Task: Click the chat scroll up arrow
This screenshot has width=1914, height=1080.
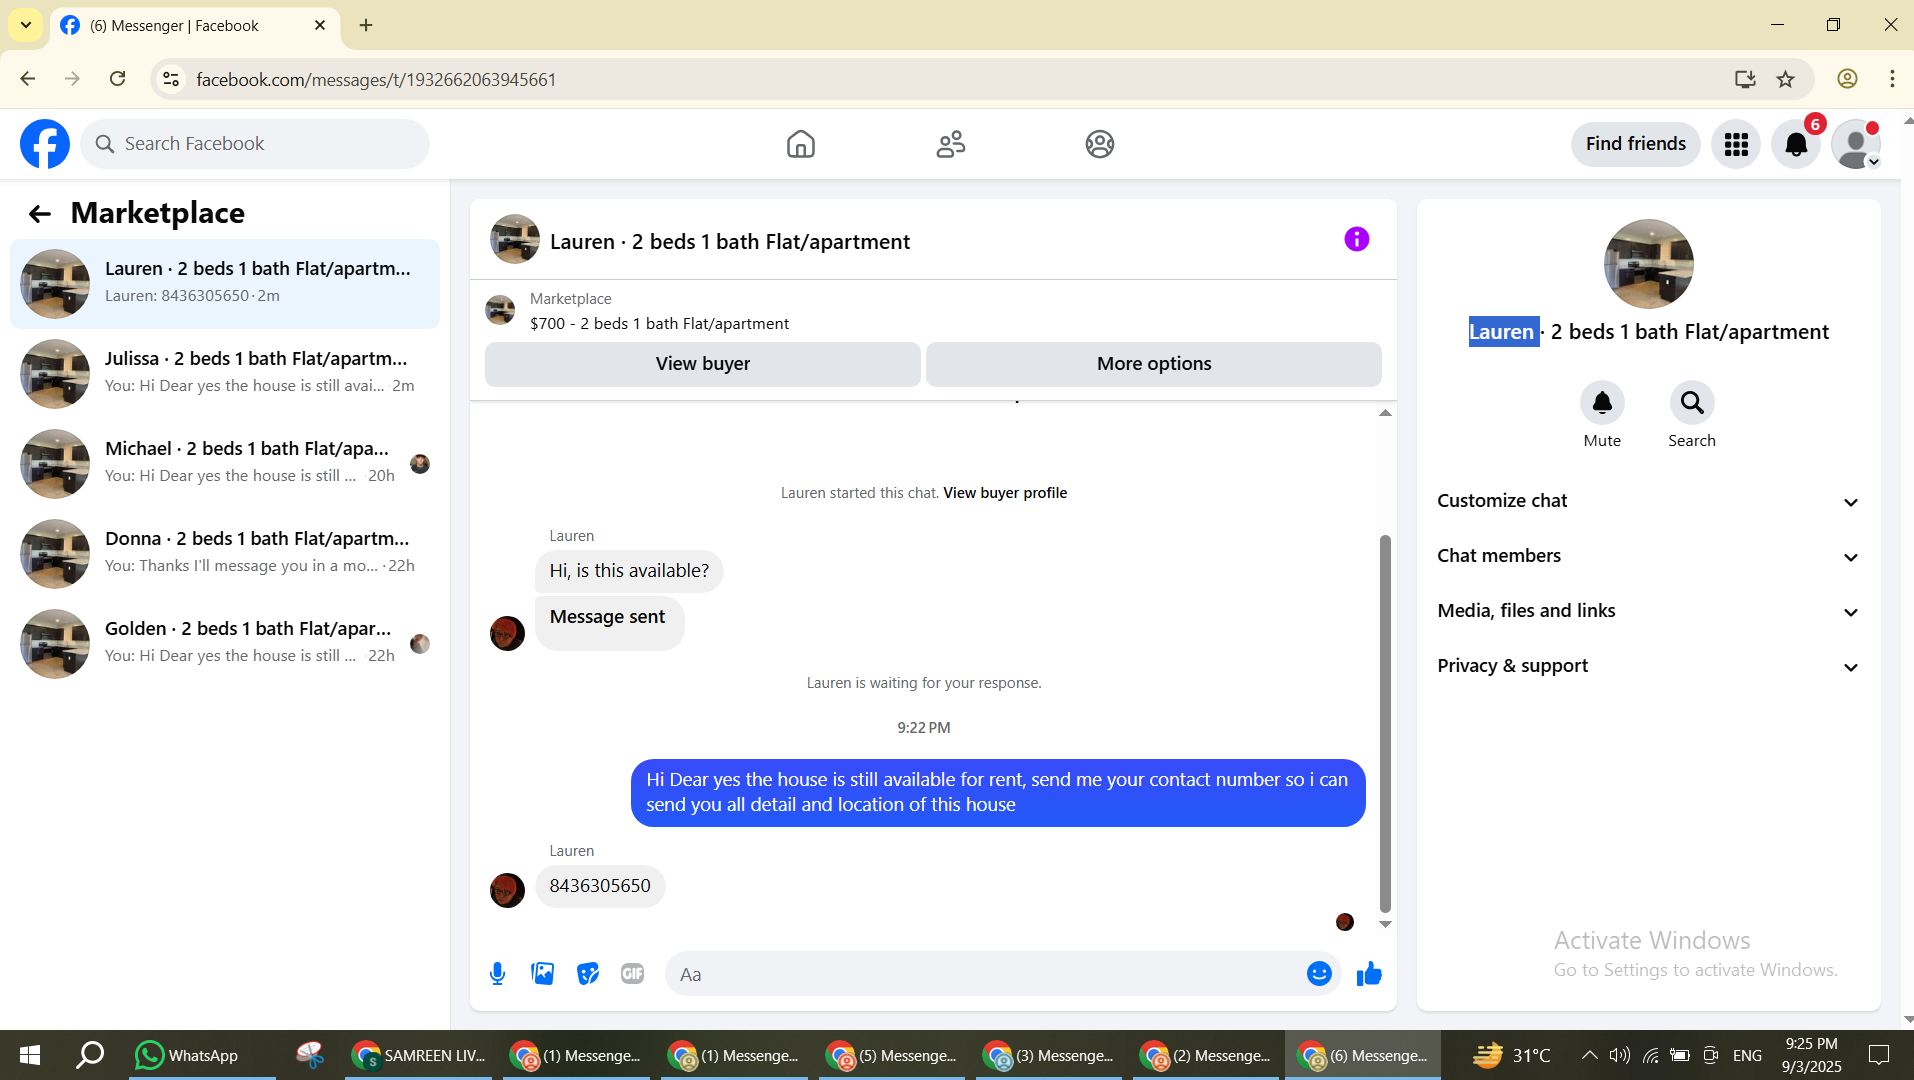Action: click(x=1385, y=413)
